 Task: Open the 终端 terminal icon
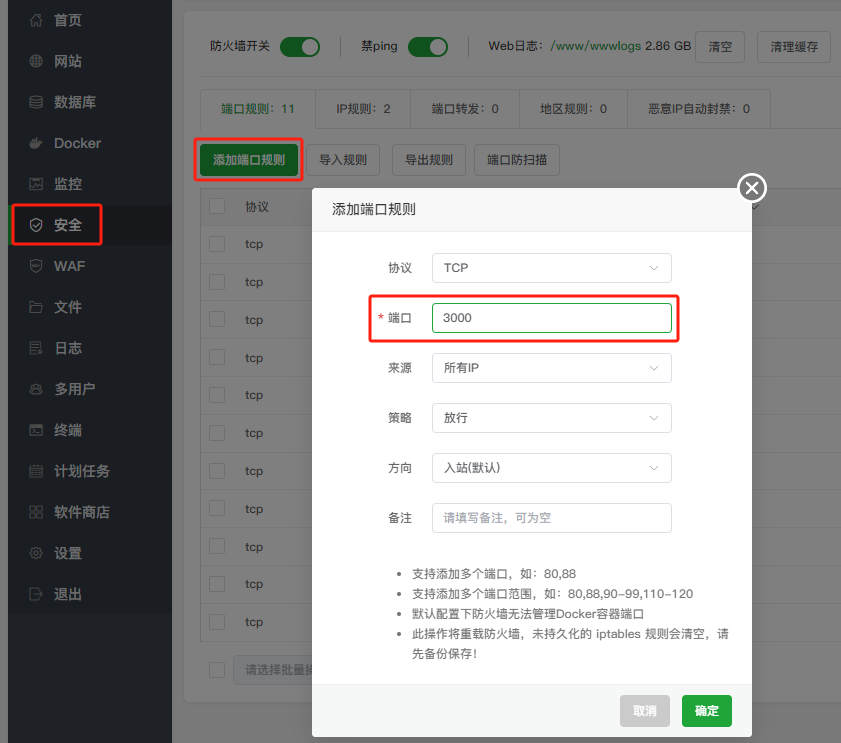pyautogui.click(x=36, y=430)
